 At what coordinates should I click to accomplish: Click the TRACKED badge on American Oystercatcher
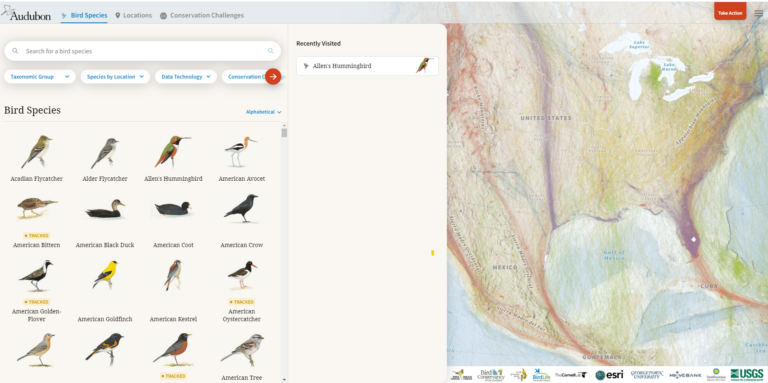tap(241, 302)
